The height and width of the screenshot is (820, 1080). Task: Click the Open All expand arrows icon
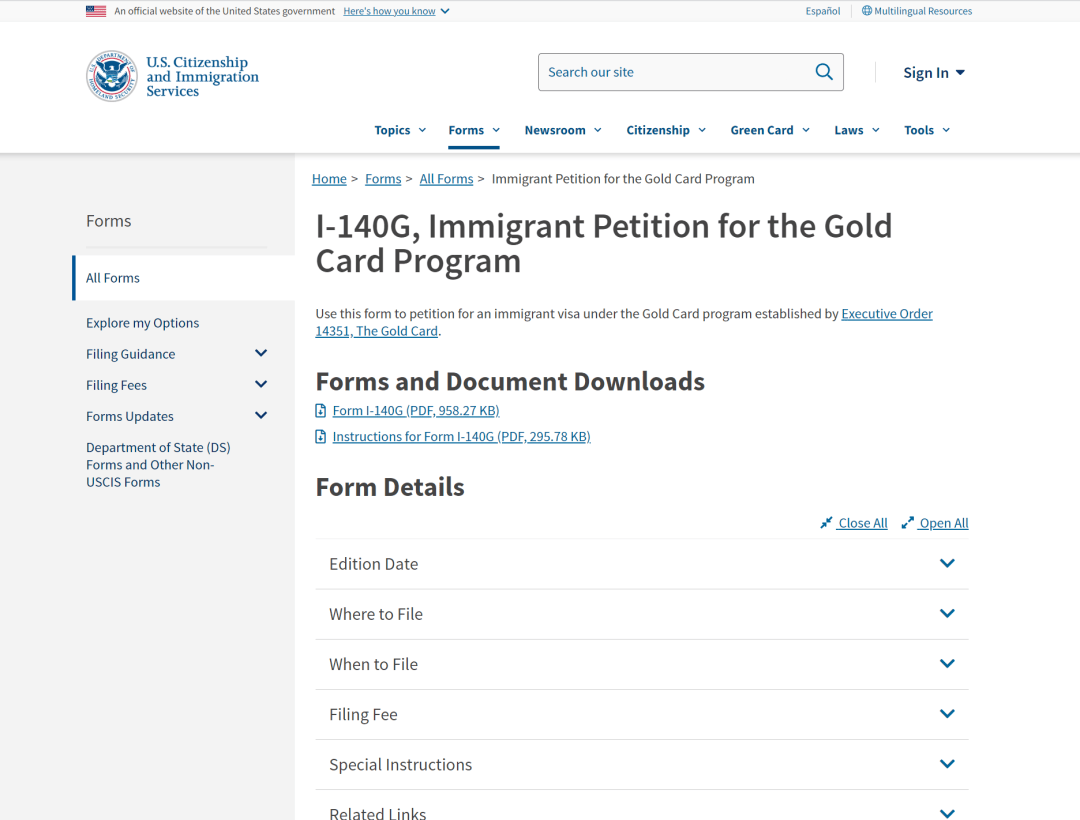[907, 523]
